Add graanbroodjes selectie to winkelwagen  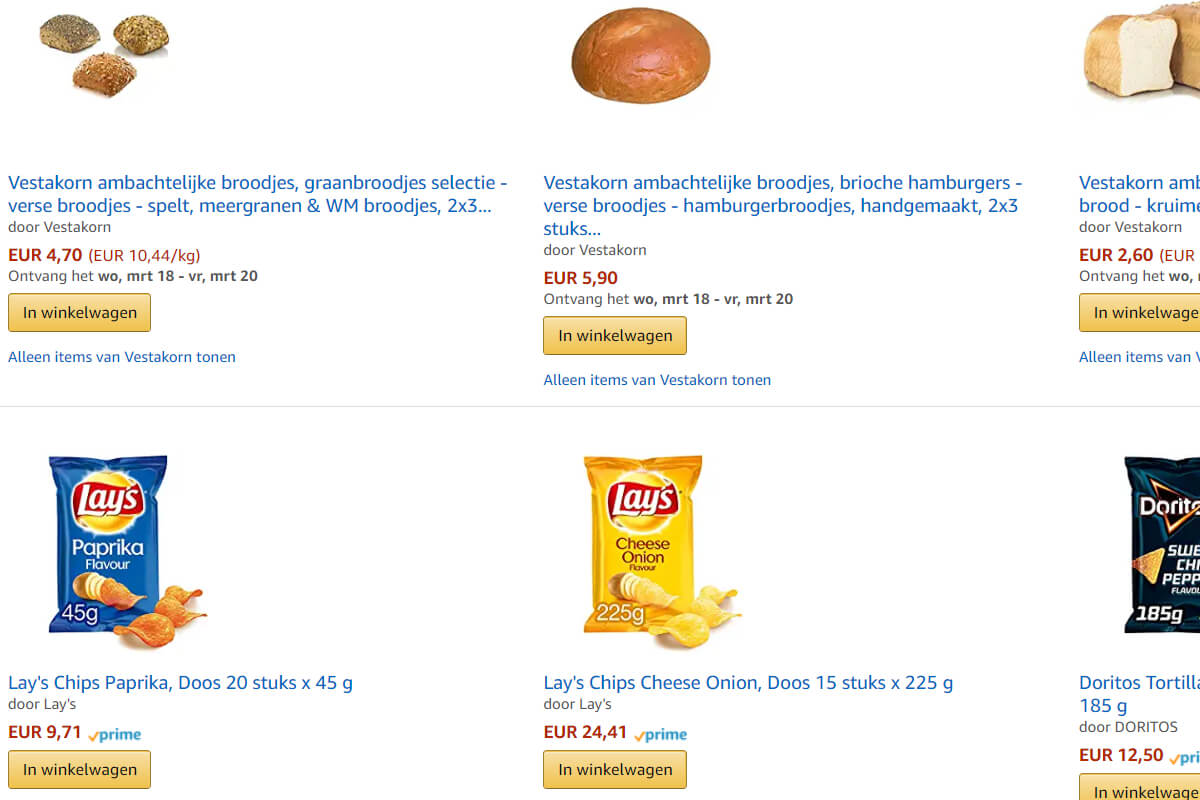tap(80, 313)
